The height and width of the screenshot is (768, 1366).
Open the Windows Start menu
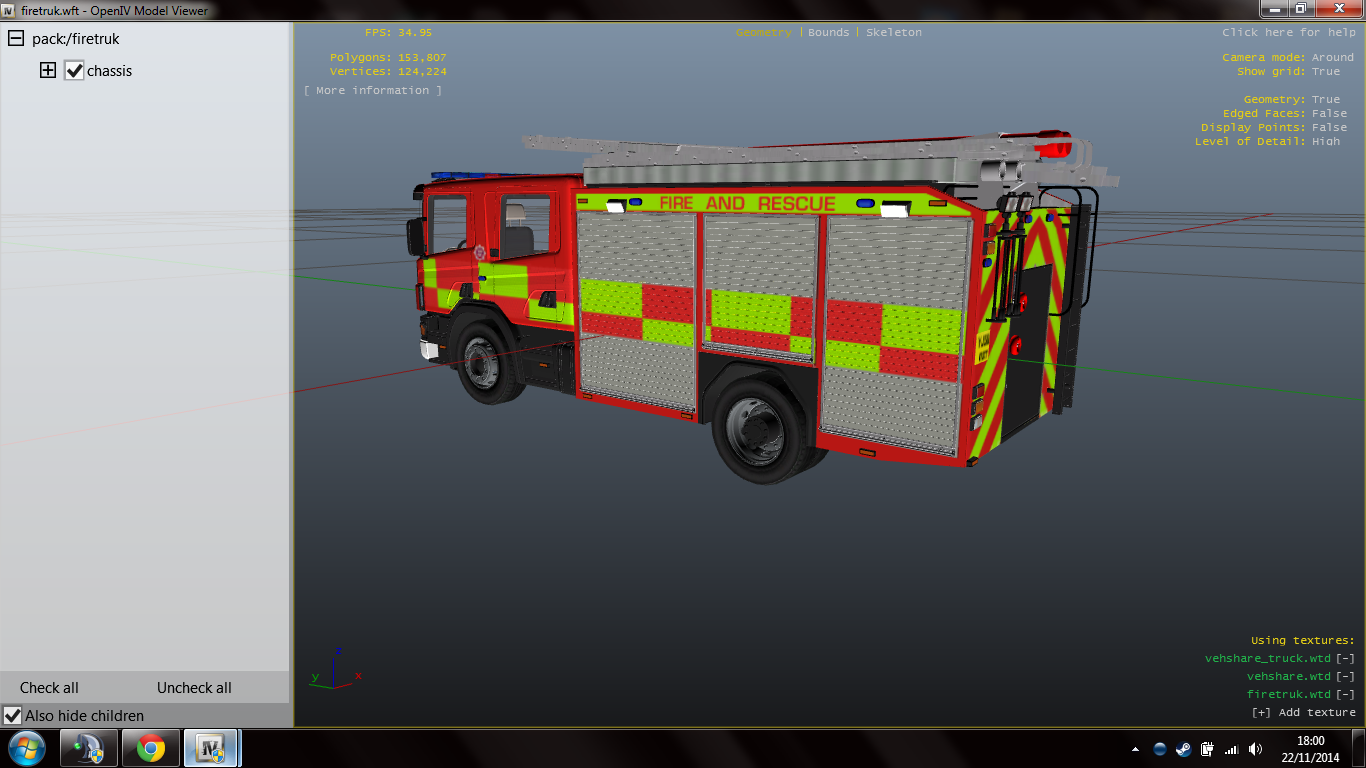26,748
